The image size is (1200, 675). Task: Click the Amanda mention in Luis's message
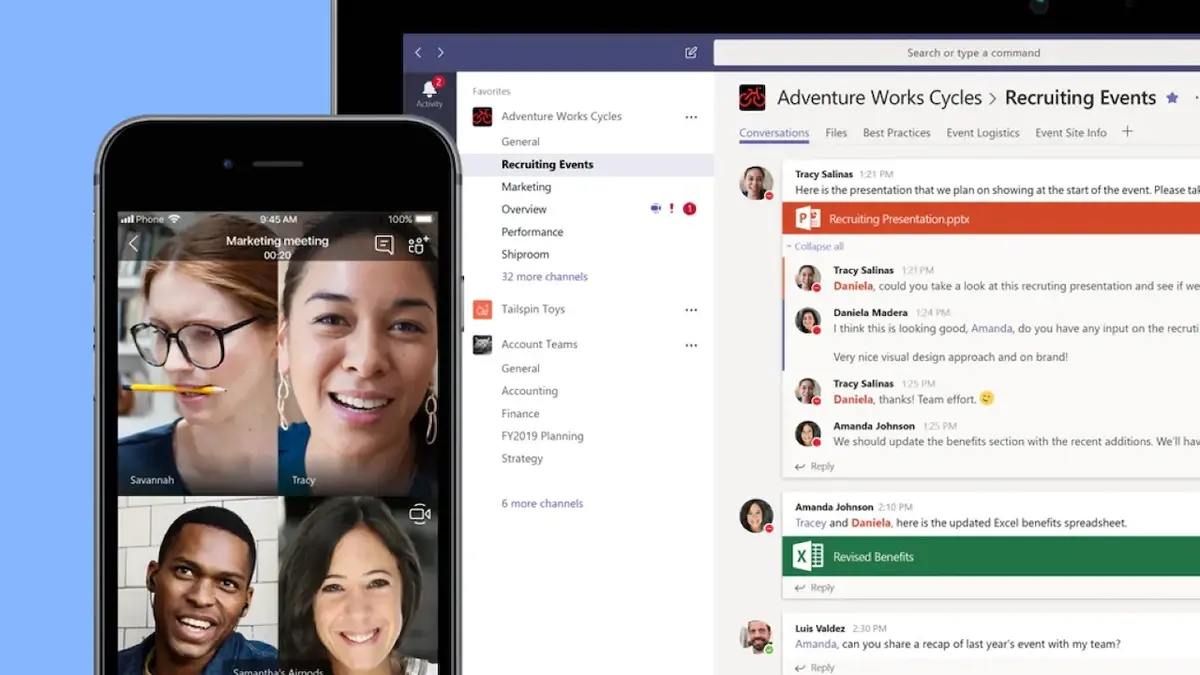[x=815, y=644]
